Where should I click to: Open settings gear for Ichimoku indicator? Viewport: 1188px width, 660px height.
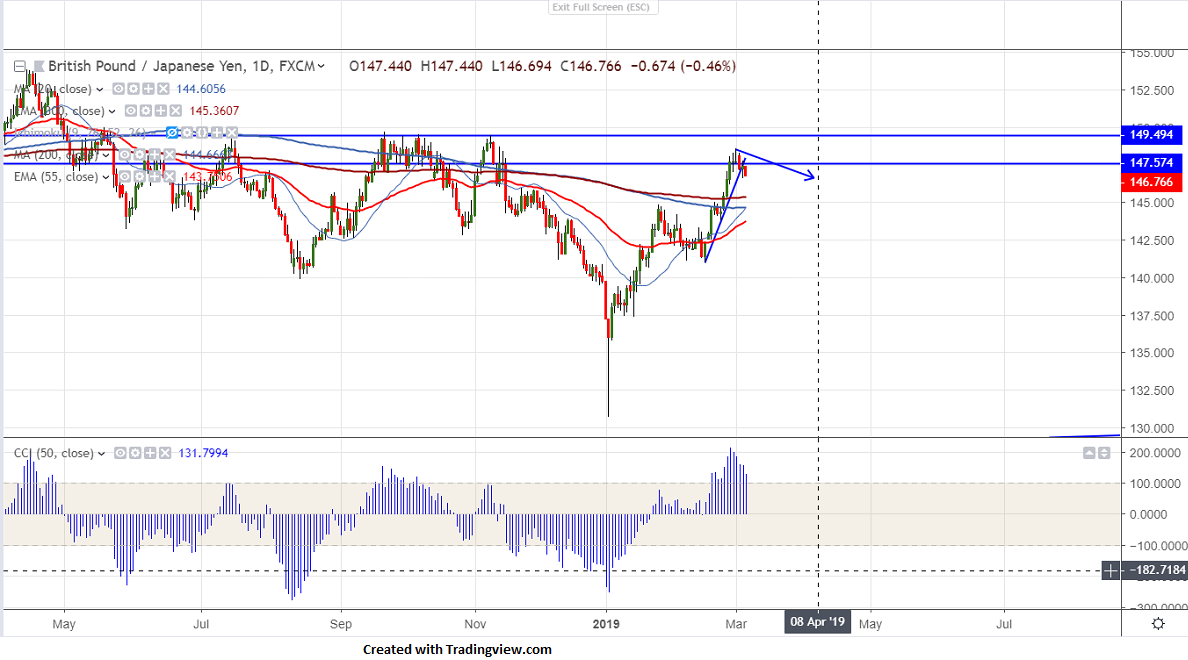coord(187,133)
